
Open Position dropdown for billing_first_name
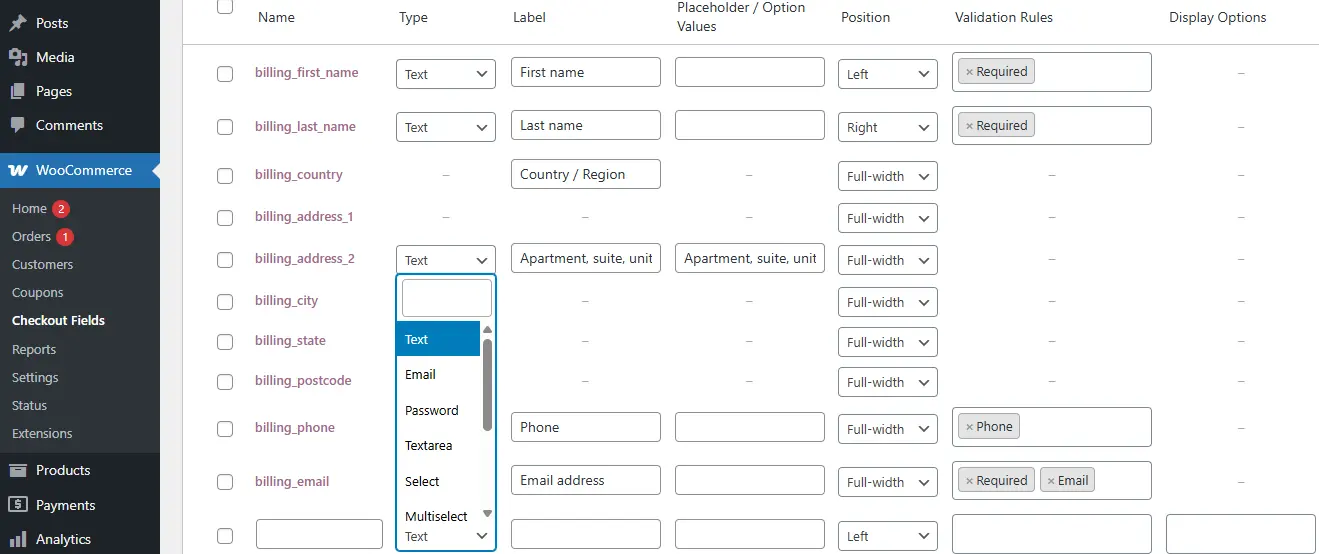(x=888, y=74)
